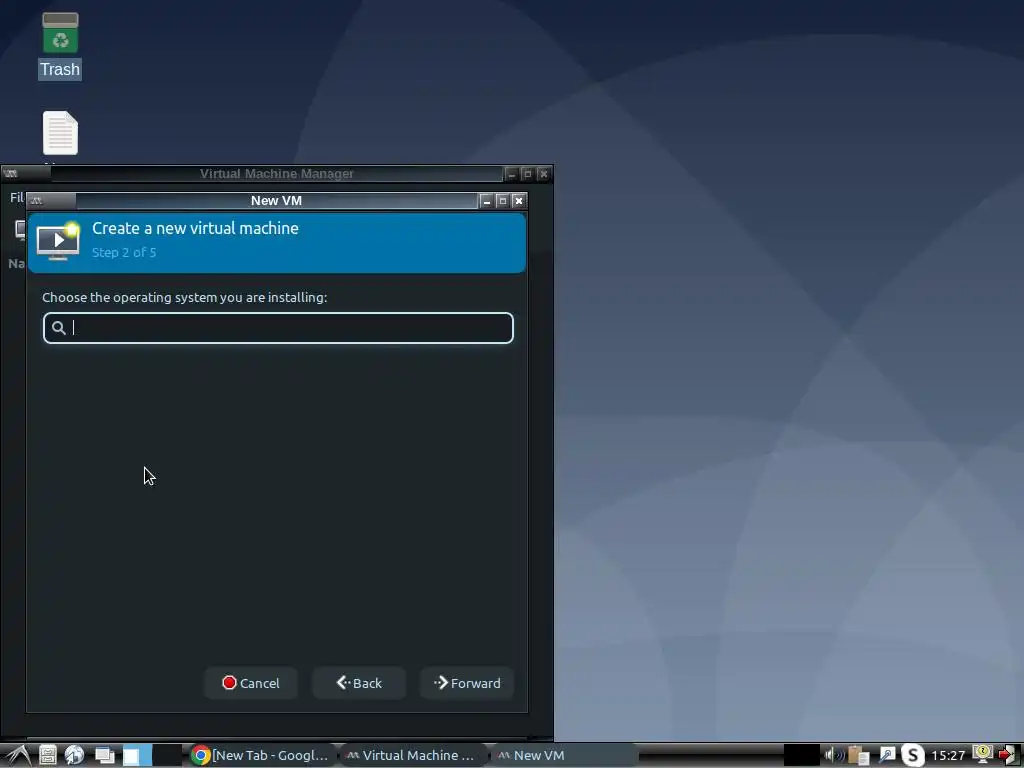Maximize the New VM dialog
Image resolution: width=1024 pixels, height=768 pixels.
[x=502, y=200]
